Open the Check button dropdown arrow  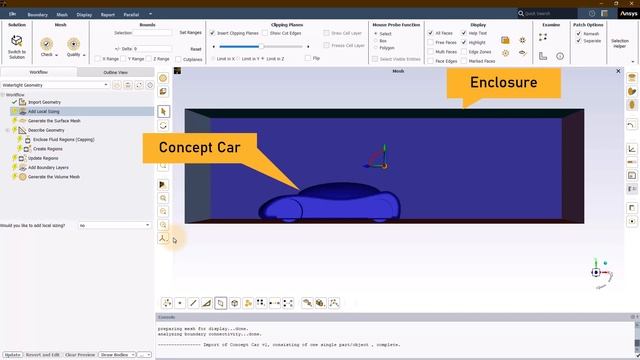click(56, 55)
